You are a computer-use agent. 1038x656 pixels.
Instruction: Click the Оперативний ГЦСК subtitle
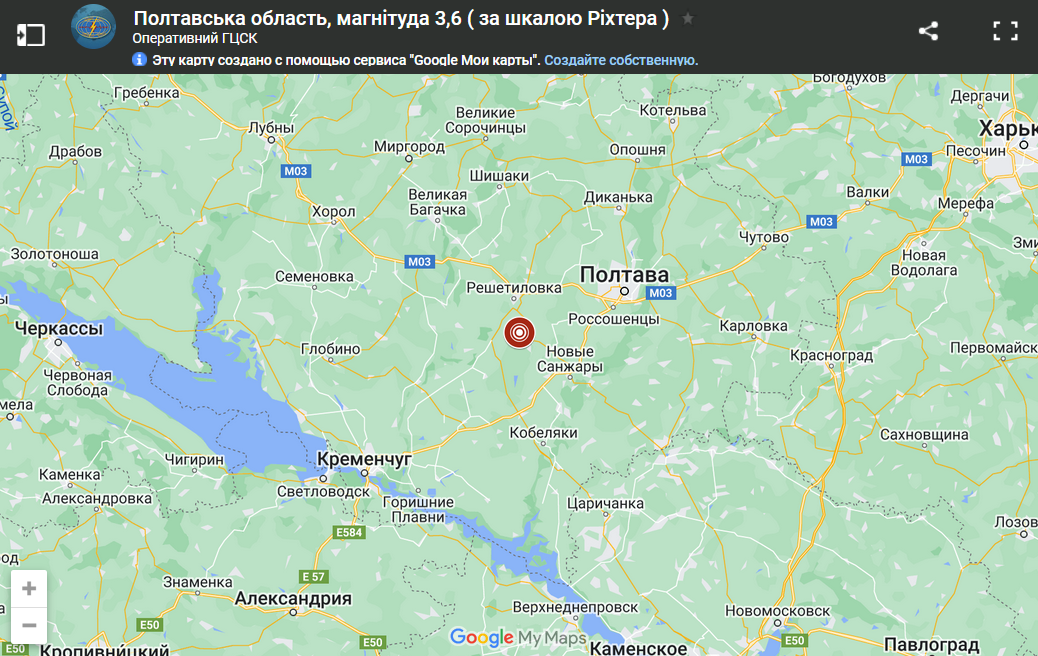point(195,38)
